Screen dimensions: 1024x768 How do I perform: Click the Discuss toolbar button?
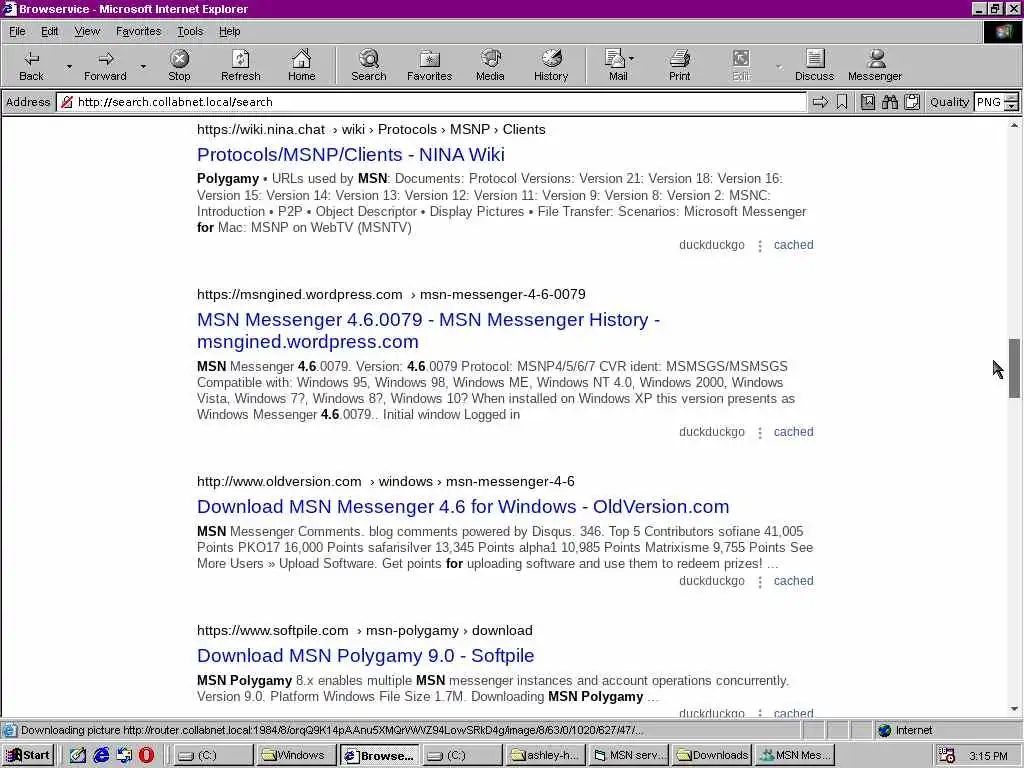(x=814, y=65)
